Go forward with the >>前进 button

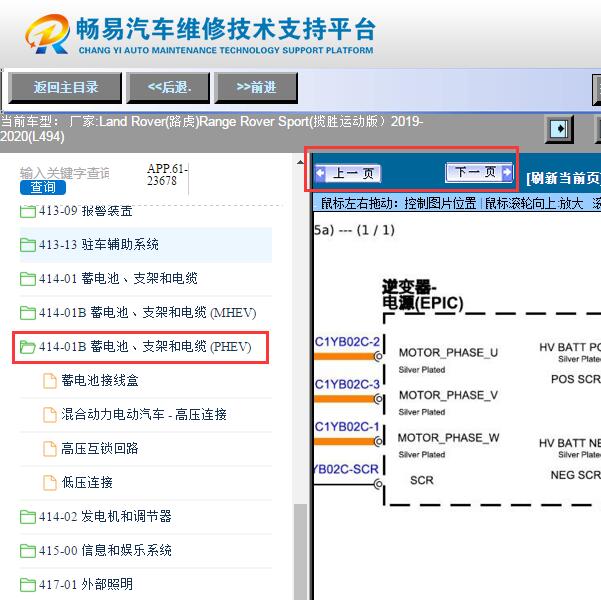tap(256, 88)
